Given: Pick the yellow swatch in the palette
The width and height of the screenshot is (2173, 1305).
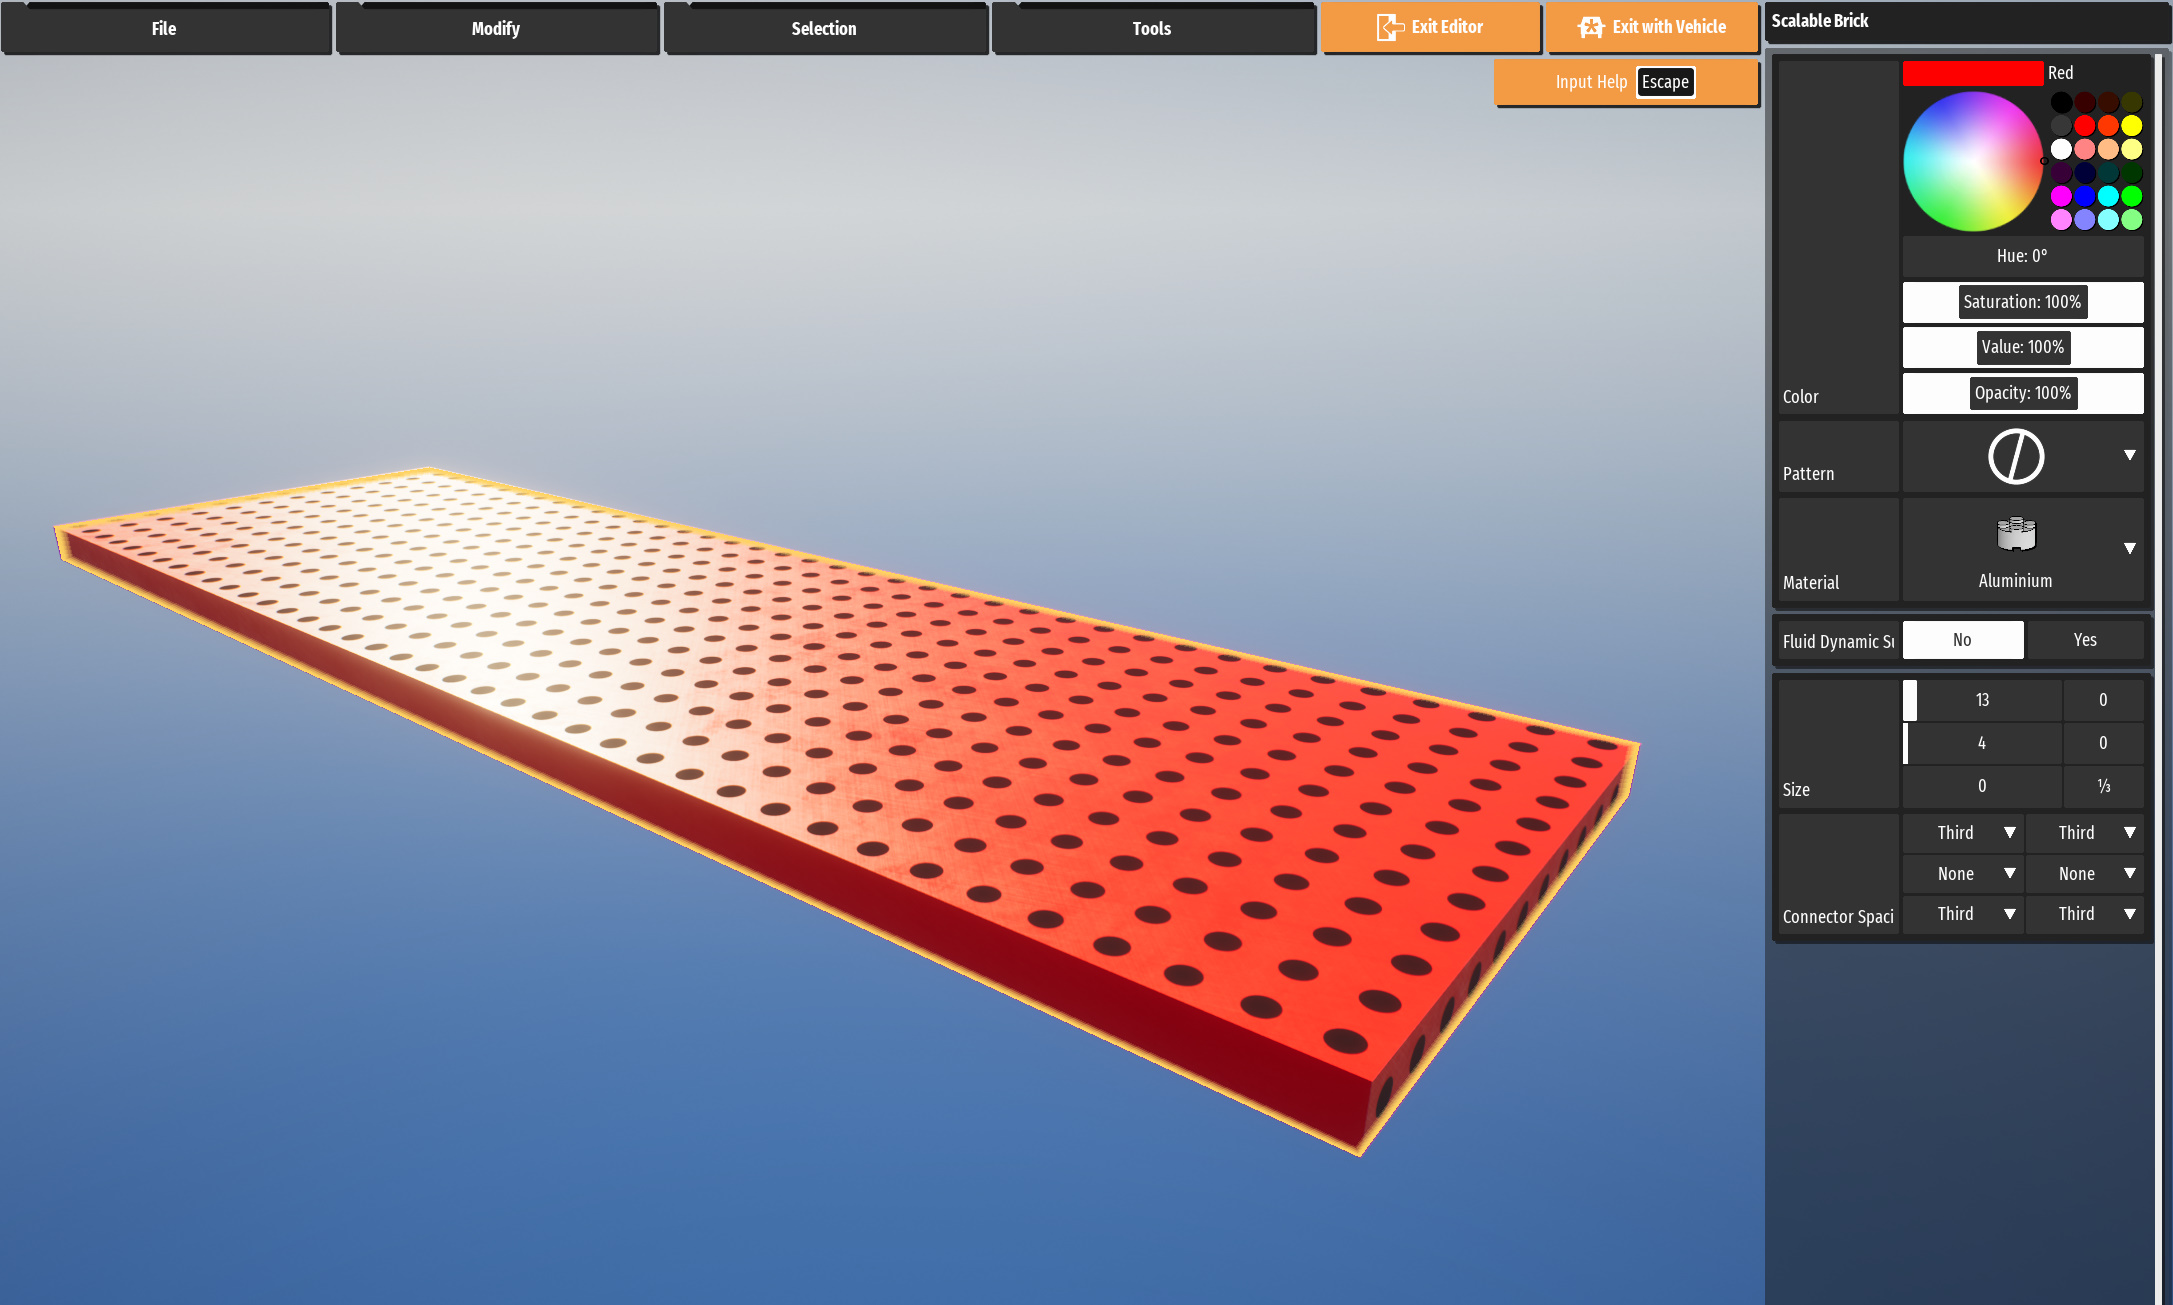Looking at the screenshot, I should (x=2131, y=125).
